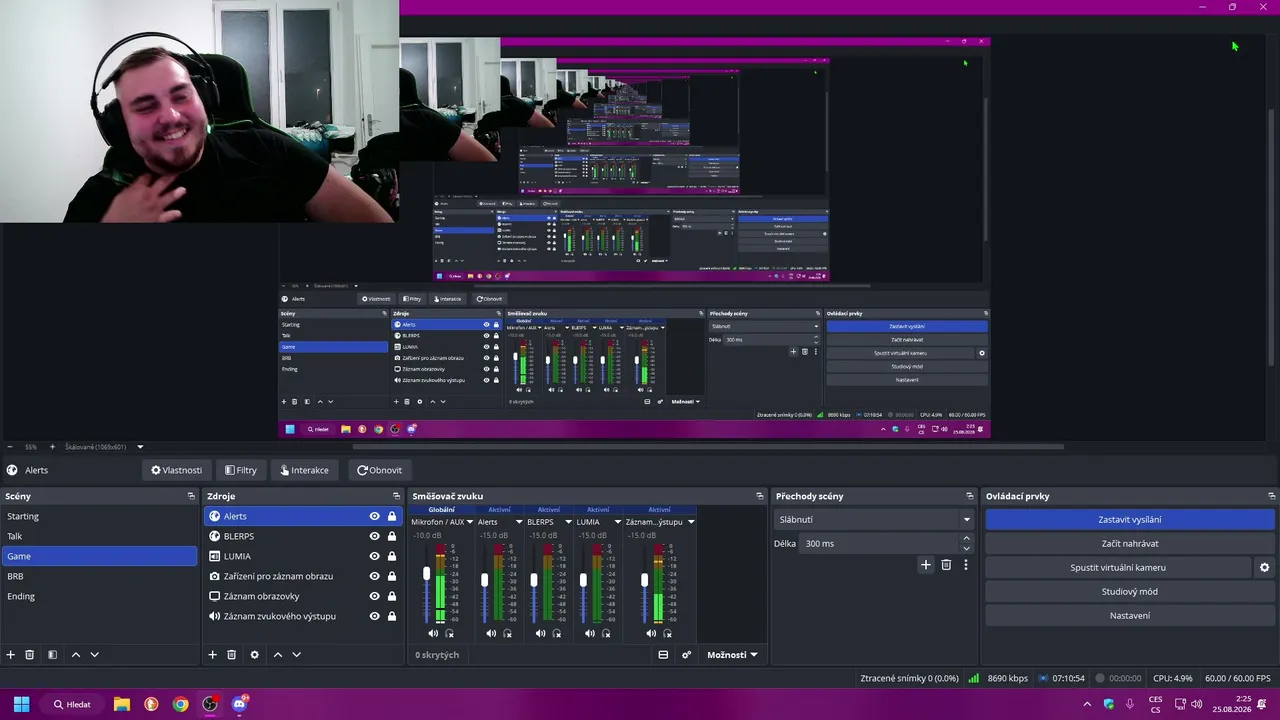The height and width of the screenshot is (720, 1280).
Task: Undock the Scény panel
Action: coord(191,496)
